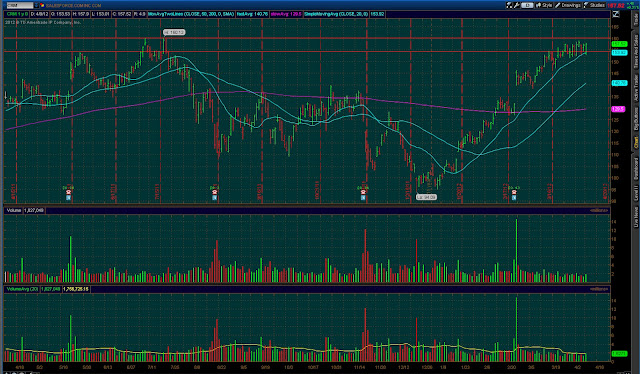Expand the symbol history dropdown arrow
This screenshot has width=640, height=374.
[x=36, y=5]
